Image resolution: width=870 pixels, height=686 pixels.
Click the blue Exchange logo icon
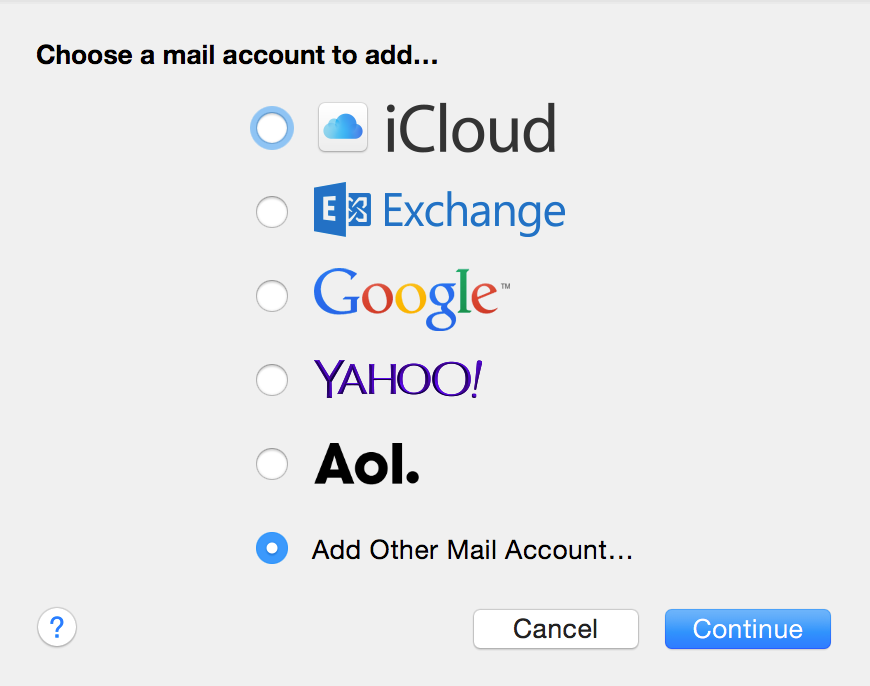pyautogui.click(x=342, y=209)
